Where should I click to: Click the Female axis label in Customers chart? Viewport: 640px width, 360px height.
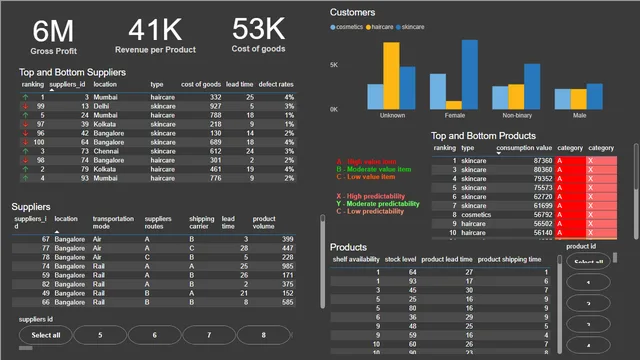point(455,116)
